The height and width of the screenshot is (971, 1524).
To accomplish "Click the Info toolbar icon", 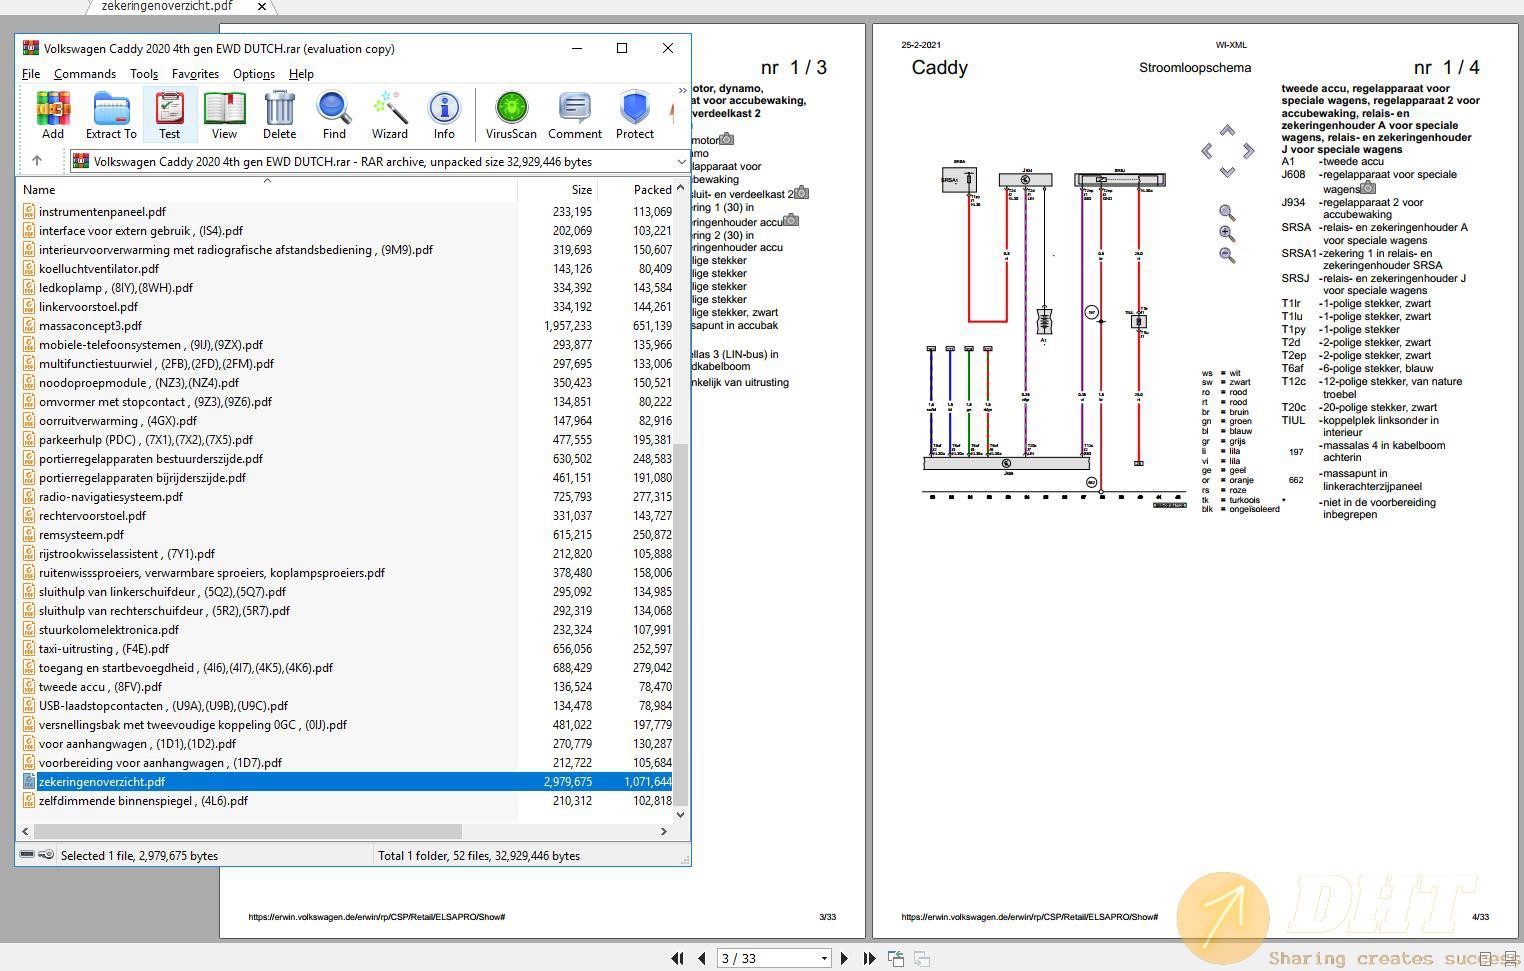I will 444,115.
